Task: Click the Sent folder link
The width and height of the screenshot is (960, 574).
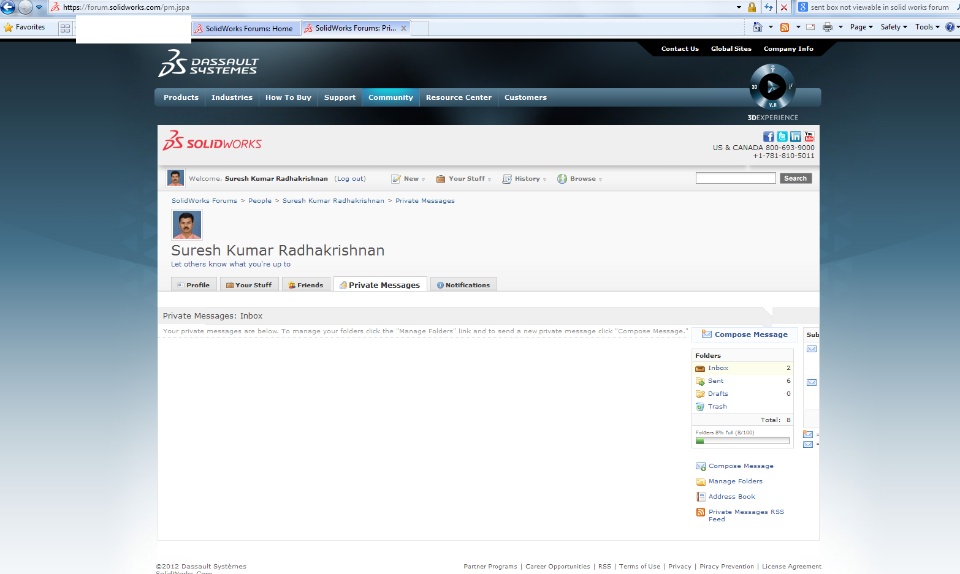Action: click(x=716, y=381)
